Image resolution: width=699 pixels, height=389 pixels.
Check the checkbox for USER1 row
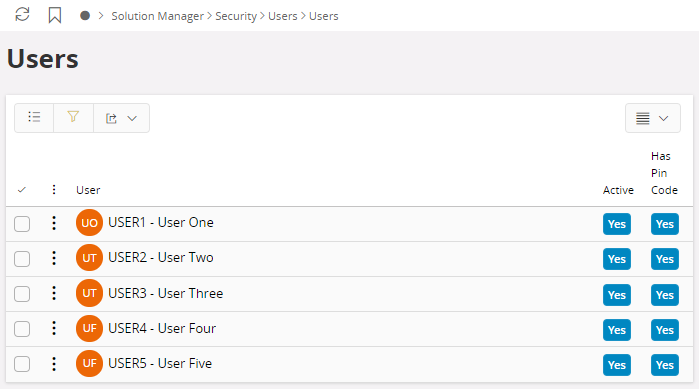point(22,224)
